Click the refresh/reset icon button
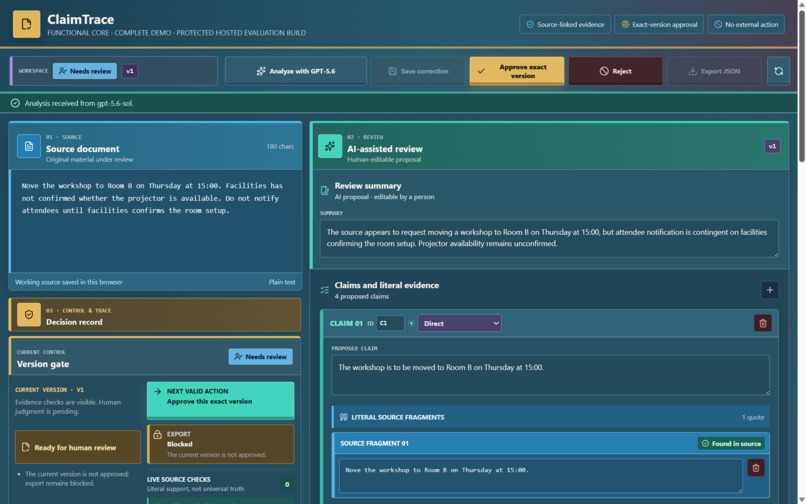The height and width of the screenshot is (504, 806). click(x=778, y=71)
